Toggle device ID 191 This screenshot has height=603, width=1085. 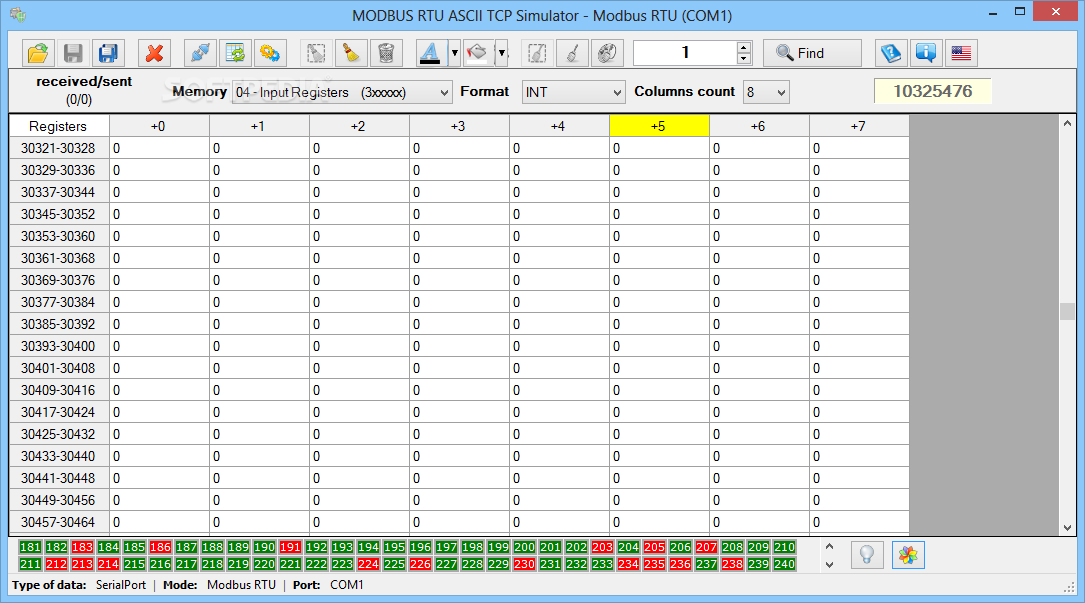pyautogui.click(x=291, y=547)
